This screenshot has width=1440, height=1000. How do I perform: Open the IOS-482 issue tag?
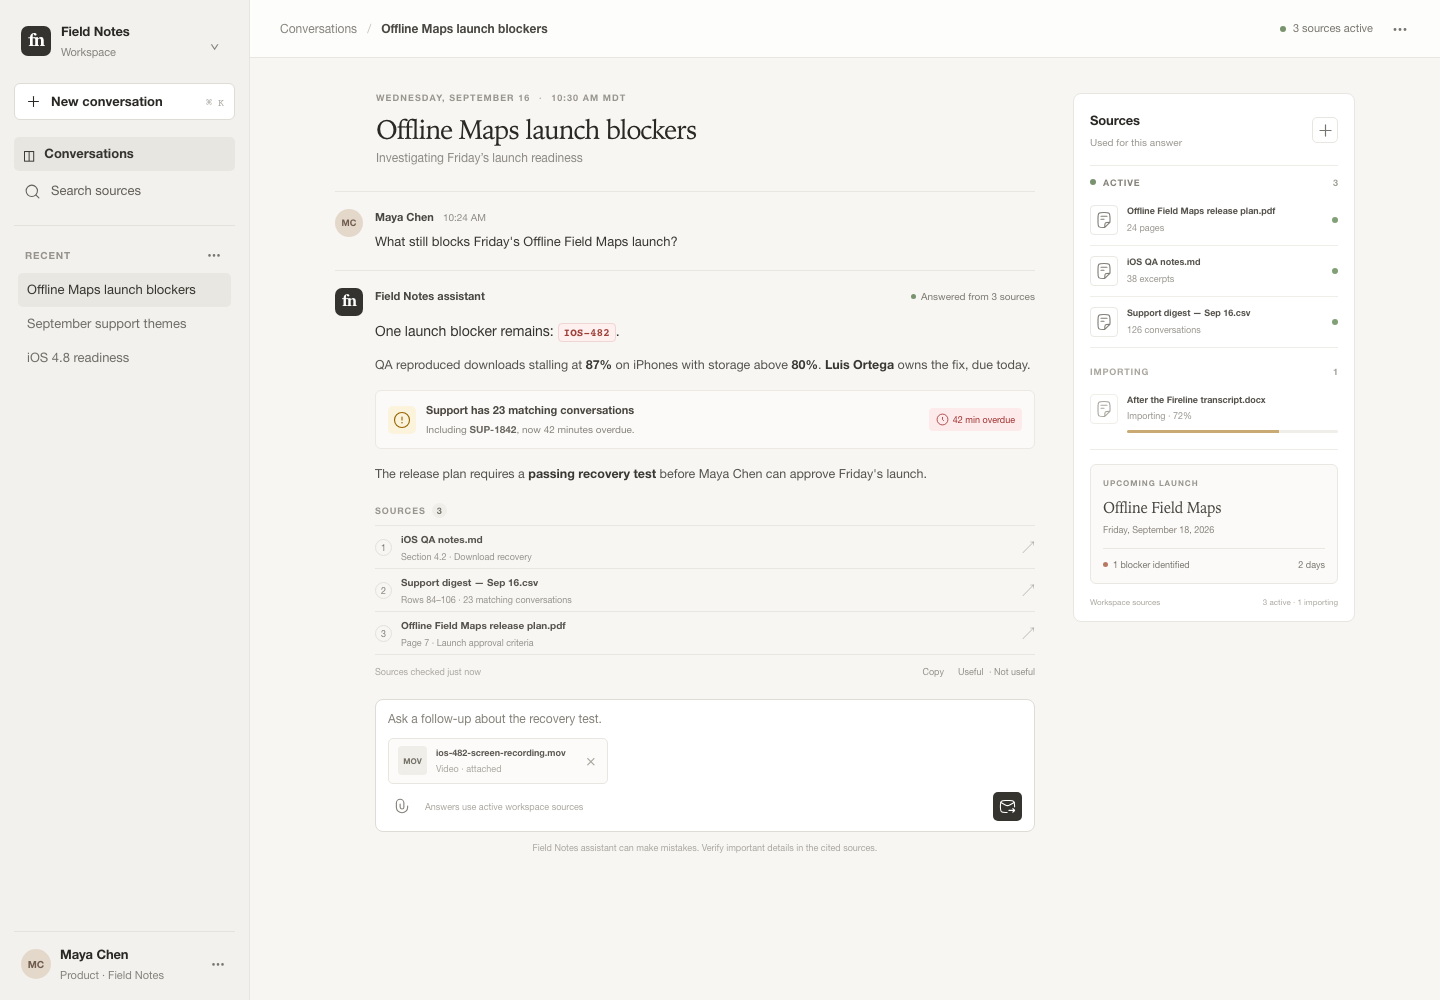586,333
